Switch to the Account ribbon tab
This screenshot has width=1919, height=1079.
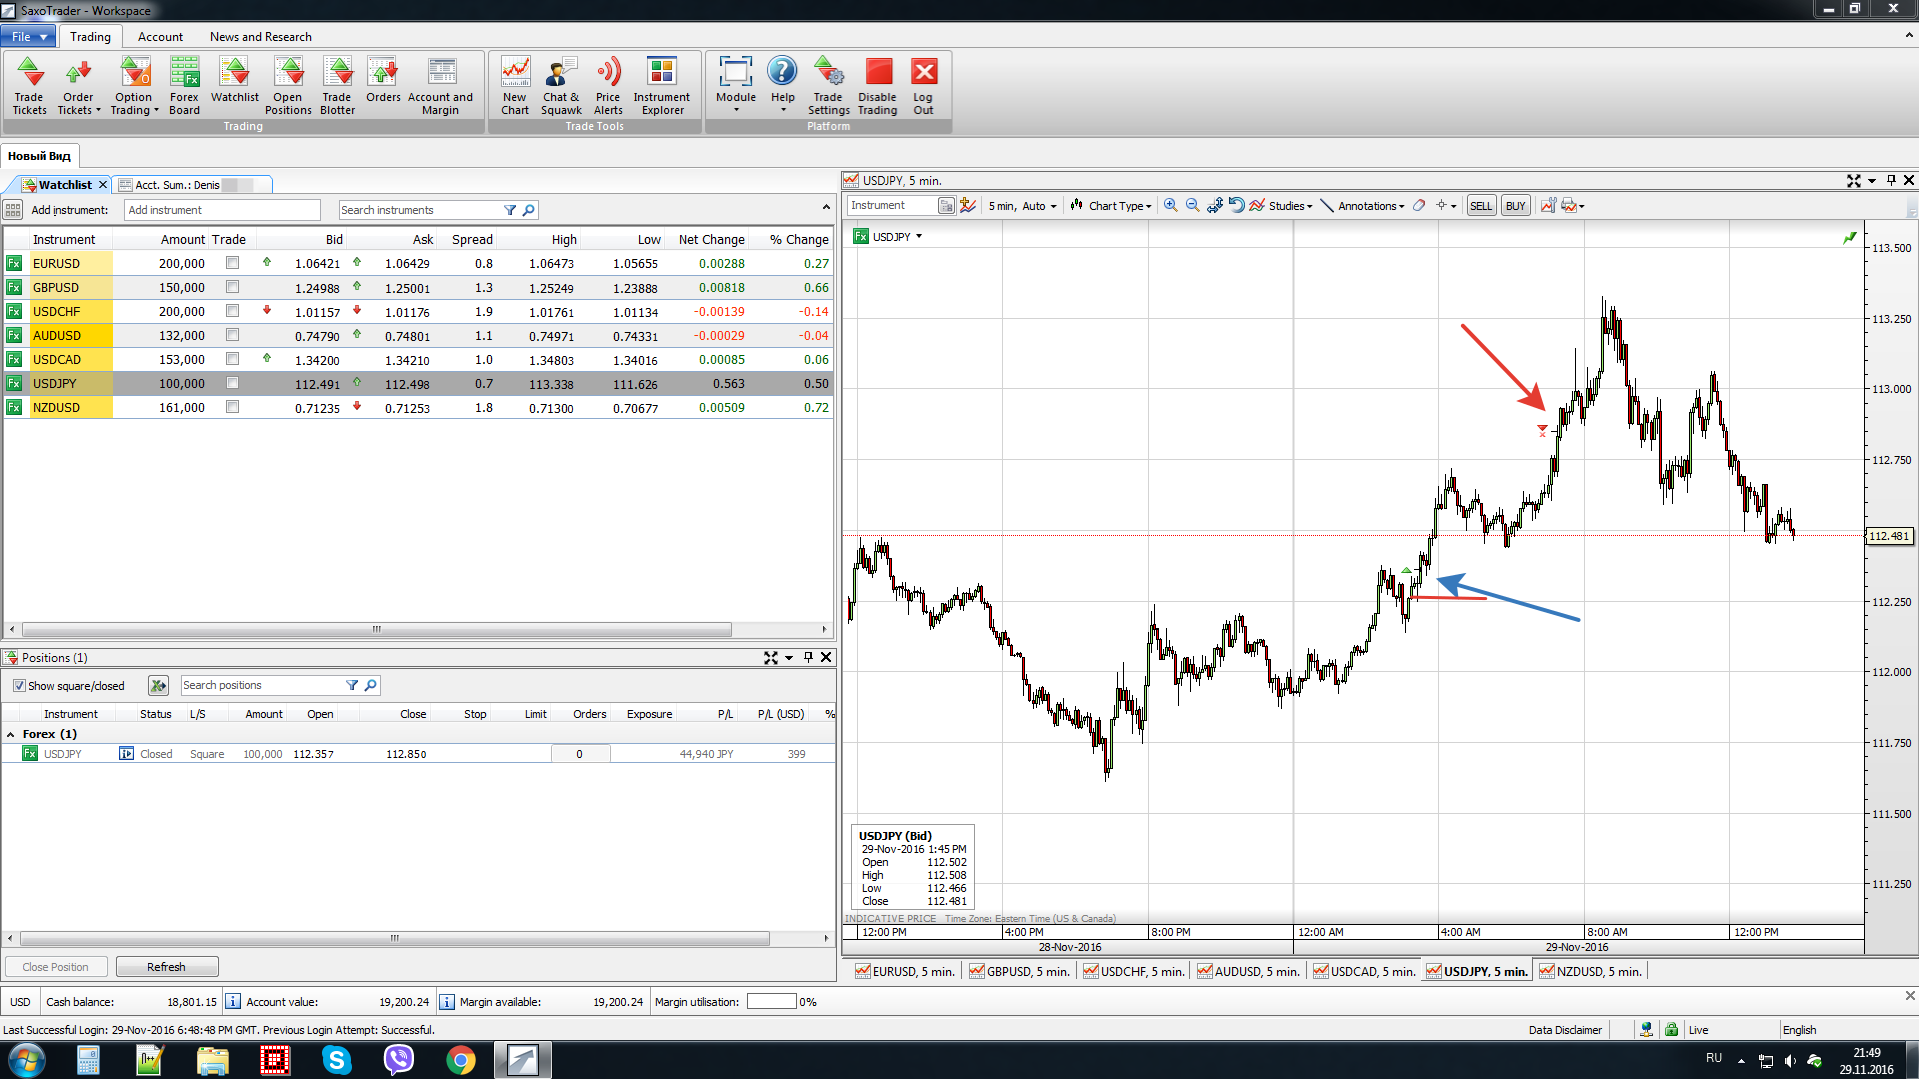[x=160, y=36]
